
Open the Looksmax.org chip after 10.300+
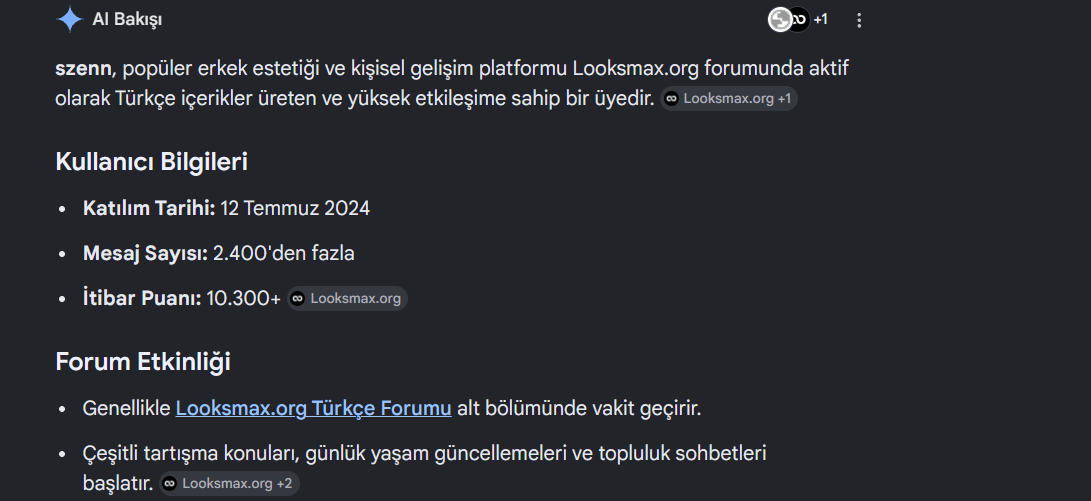tap(347, 299)
